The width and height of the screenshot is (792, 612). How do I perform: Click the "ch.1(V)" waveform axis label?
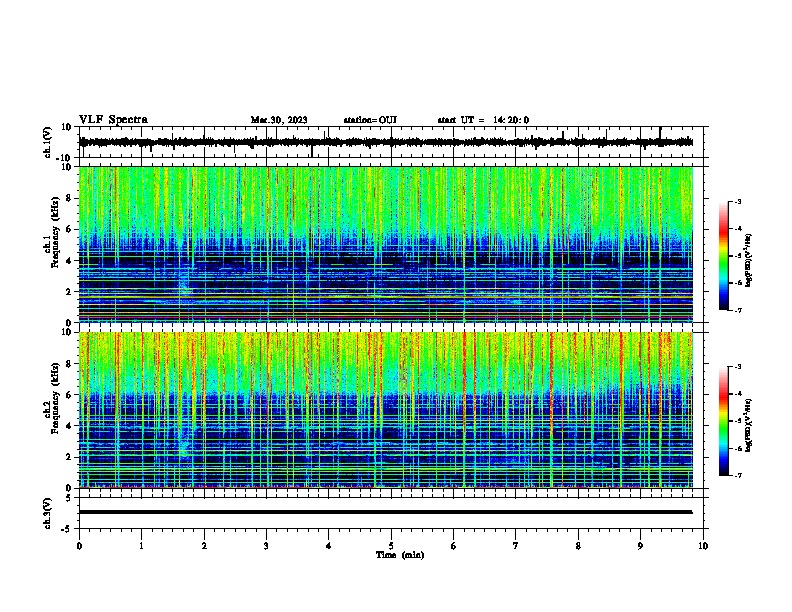tap(48, 142)
